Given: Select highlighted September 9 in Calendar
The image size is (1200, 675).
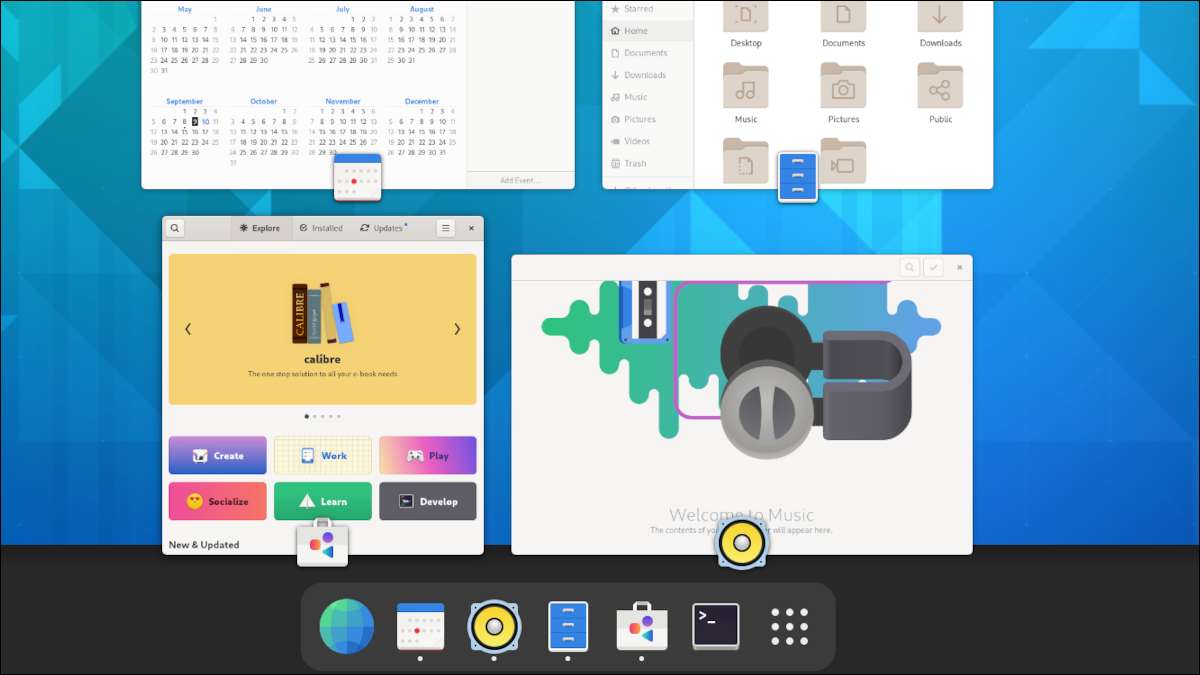Looking at the screenshot, I should click(x=195, y=121).
